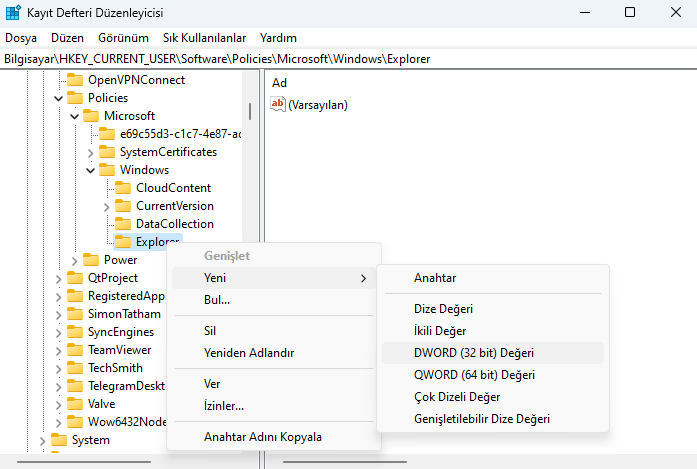Click the QtProject folder icon
697x469 pixels.
click(x=75, y=278)
